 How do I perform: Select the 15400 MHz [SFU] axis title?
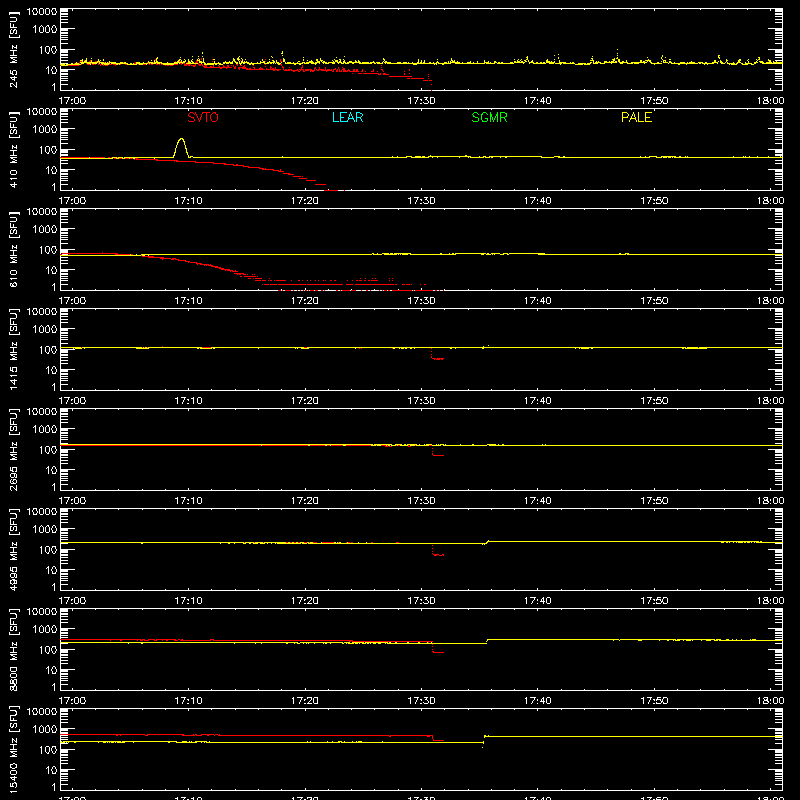13,749
